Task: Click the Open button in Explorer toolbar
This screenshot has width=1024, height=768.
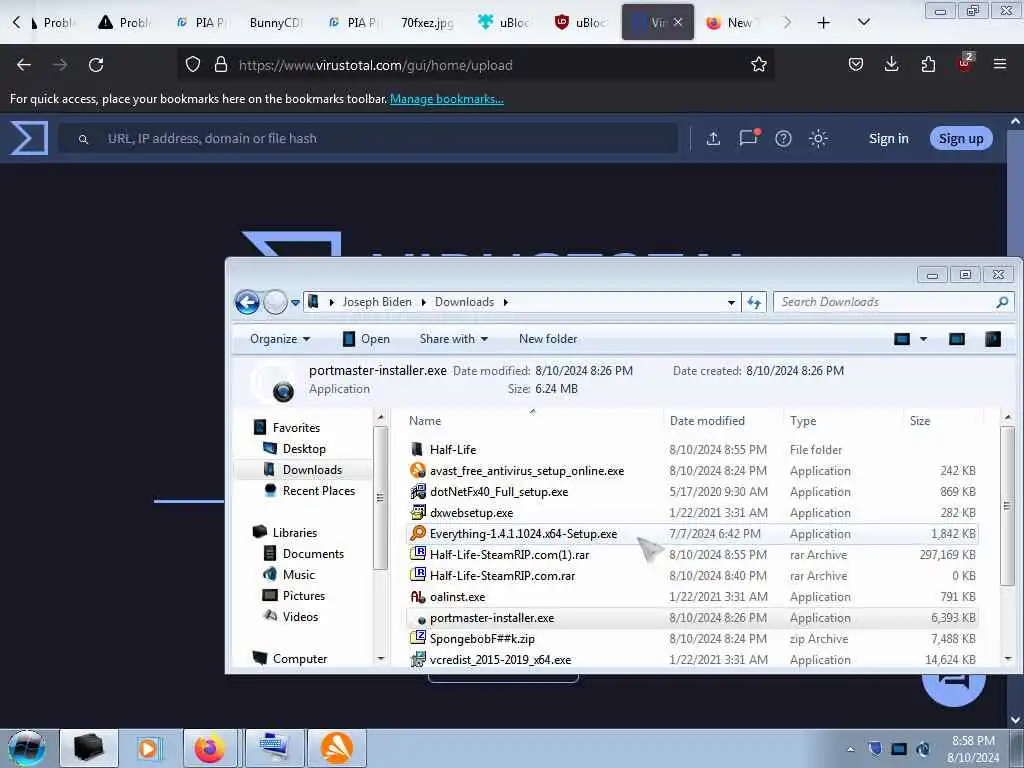Action: 366,339
